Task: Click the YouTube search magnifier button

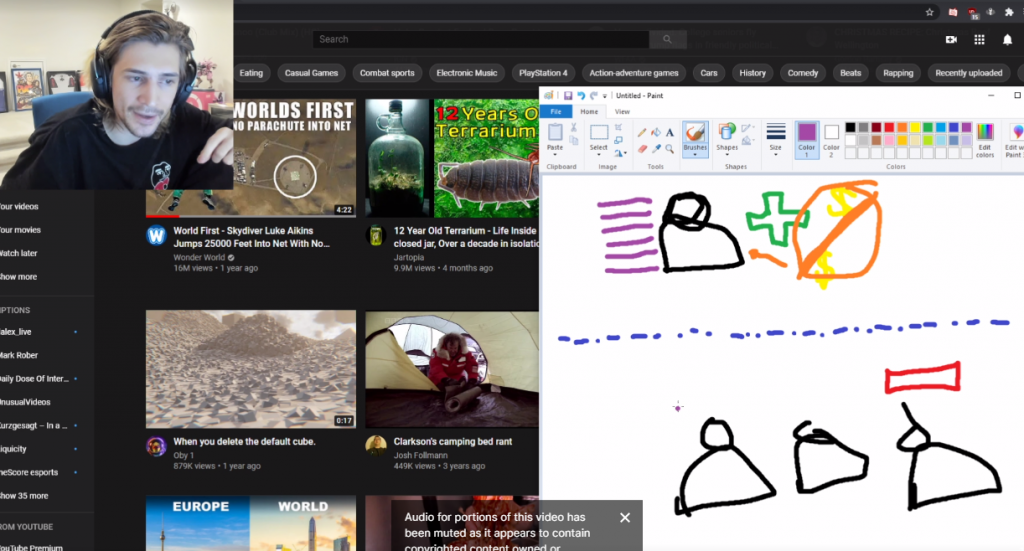Action: tap(667, 39)
